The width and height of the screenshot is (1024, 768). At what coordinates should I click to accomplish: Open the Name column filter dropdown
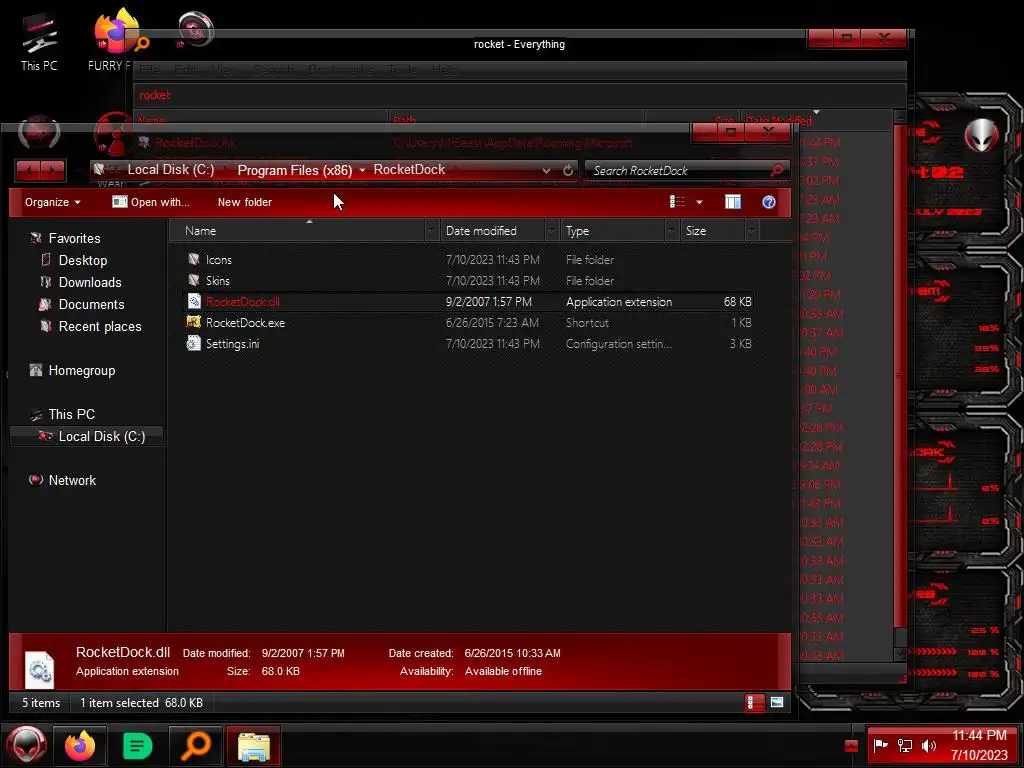(431, 231)
